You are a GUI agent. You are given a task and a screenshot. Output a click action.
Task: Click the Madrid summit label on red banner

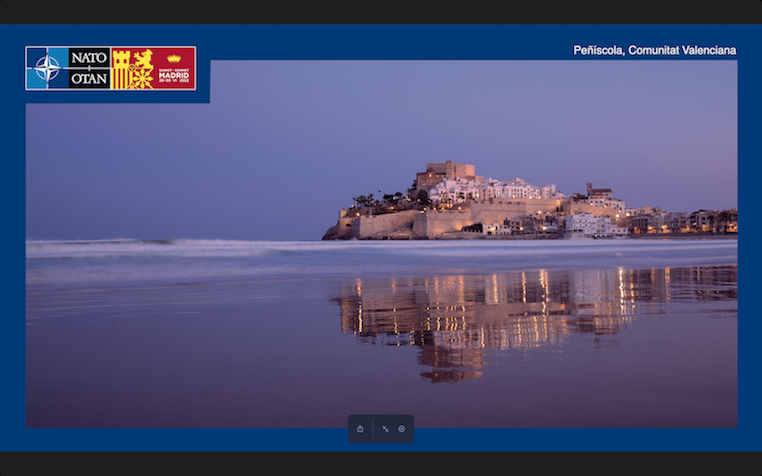[173, 75]
